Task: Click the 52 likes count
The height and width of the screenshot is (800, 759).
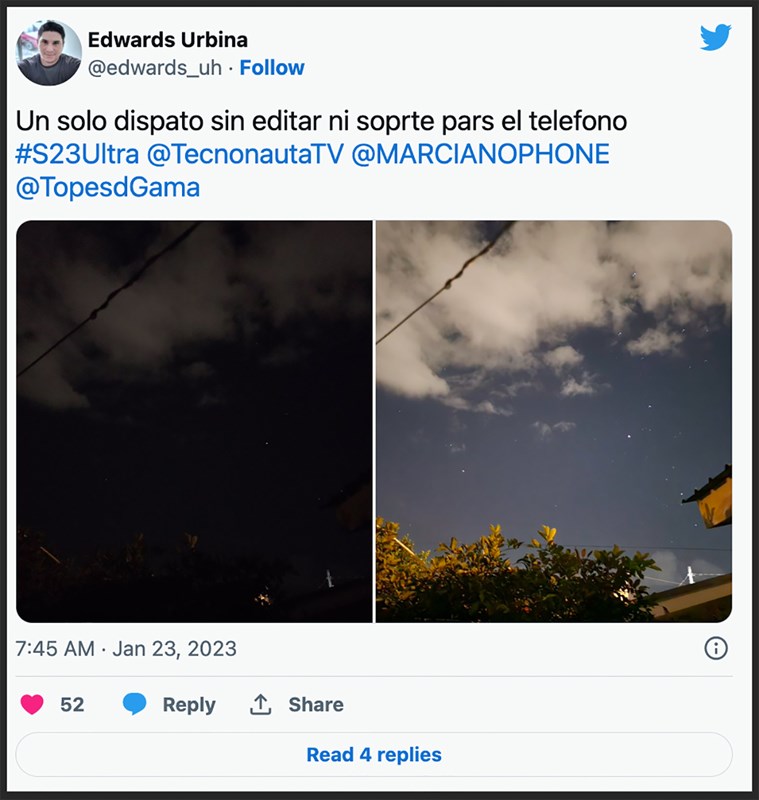Action: pyautogui.click(x=72, y=704)
